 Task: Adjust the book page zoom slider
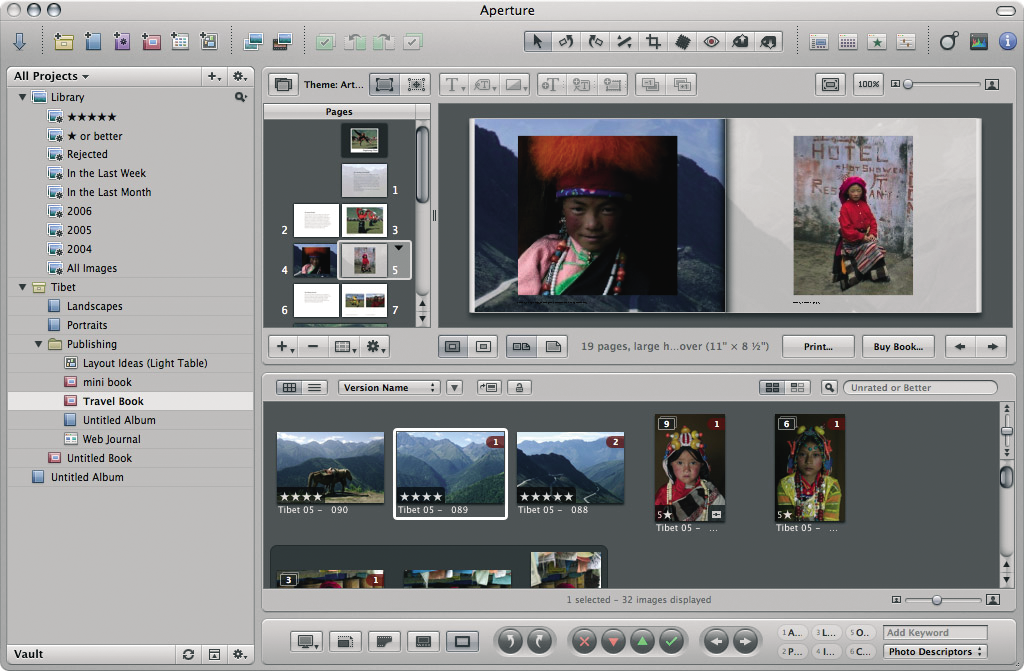pyautogui.click(x=908, y=84)
